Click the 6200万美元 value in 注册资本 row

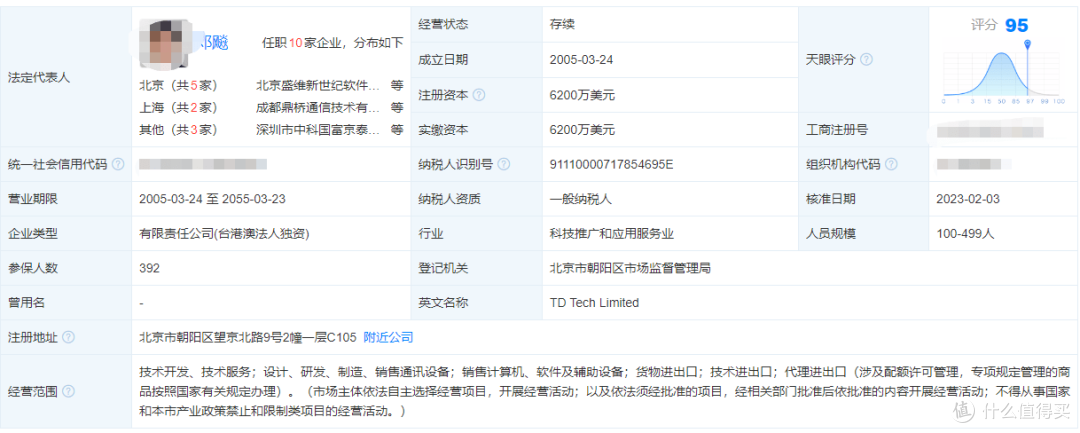tap(582, 95)
